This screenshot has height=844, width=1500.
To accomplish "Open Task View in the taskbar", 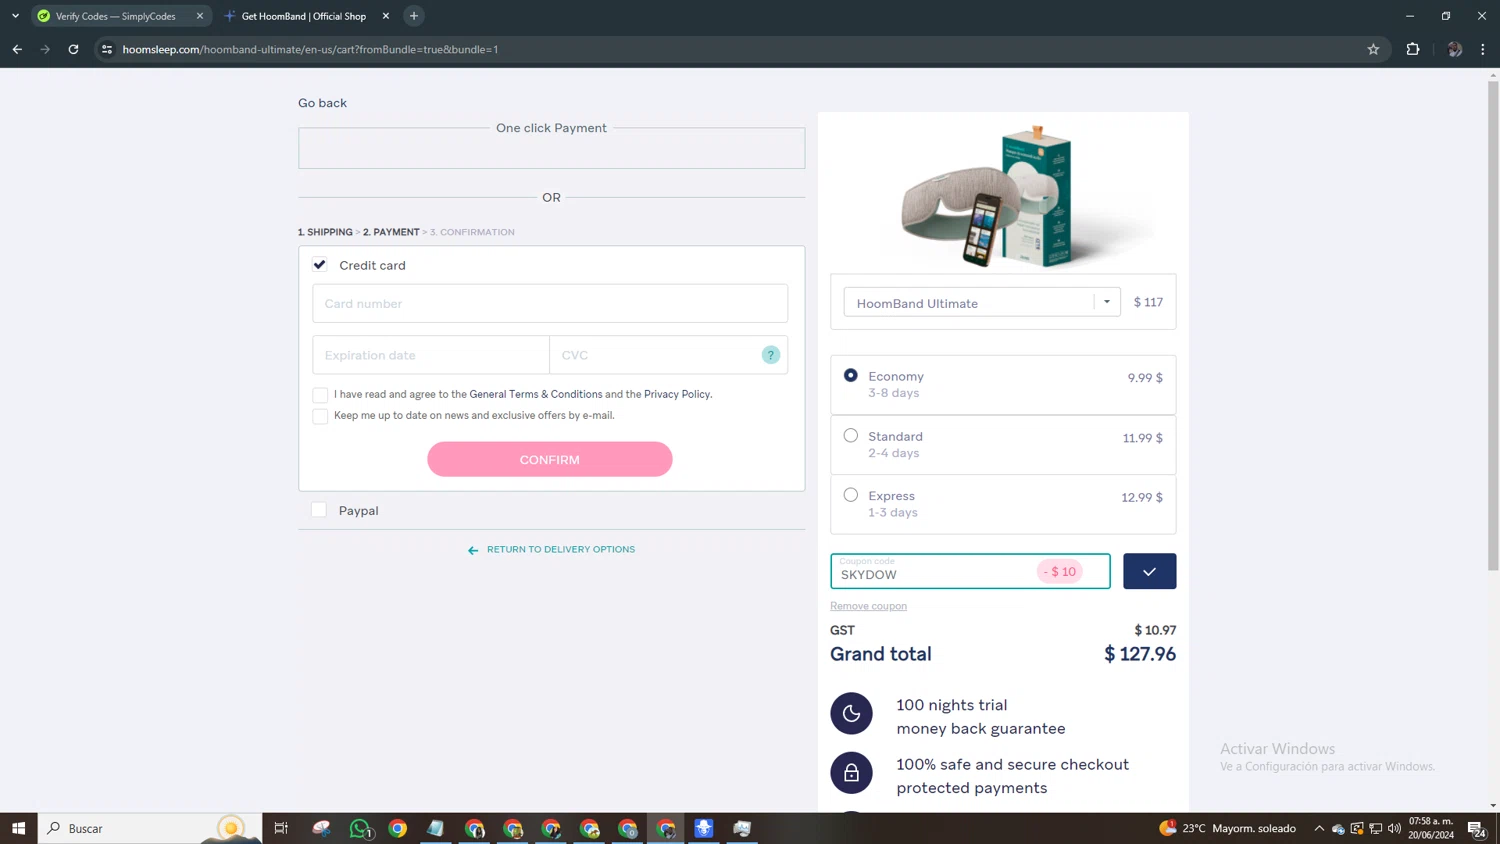I will (x=281, y=828).
